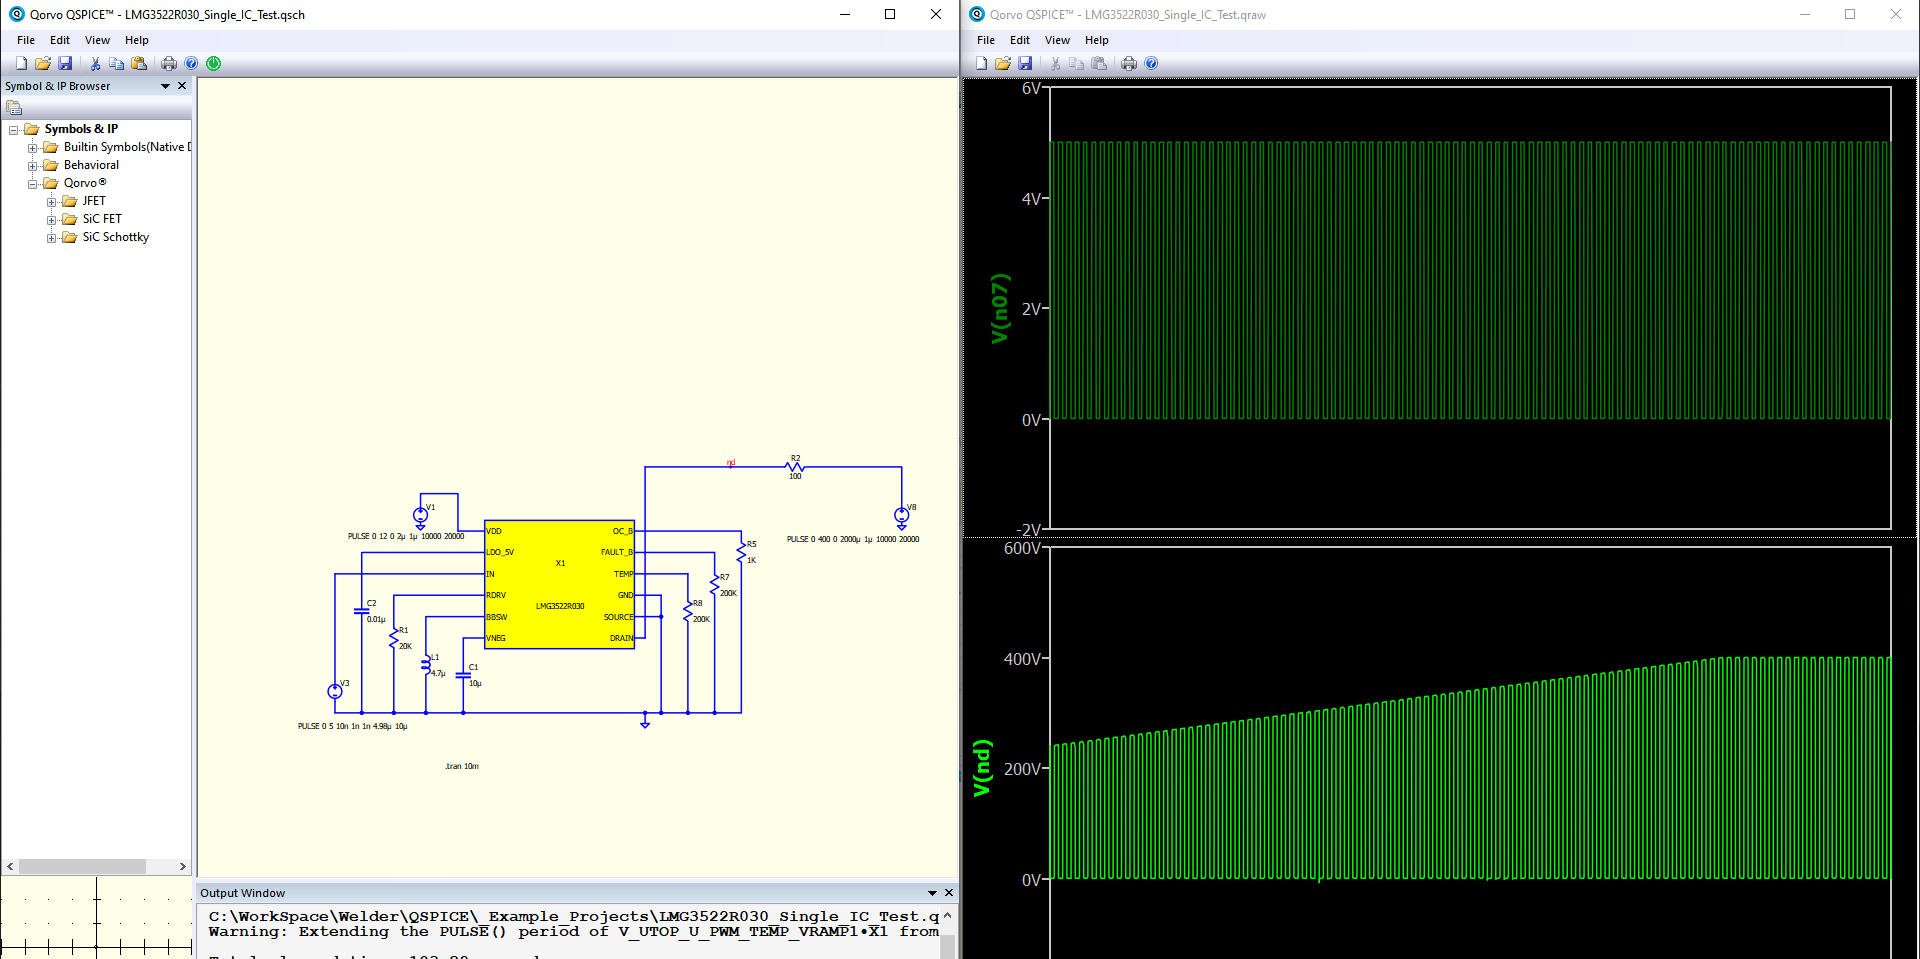Expand the JFET folder

(x=52, y=202)
